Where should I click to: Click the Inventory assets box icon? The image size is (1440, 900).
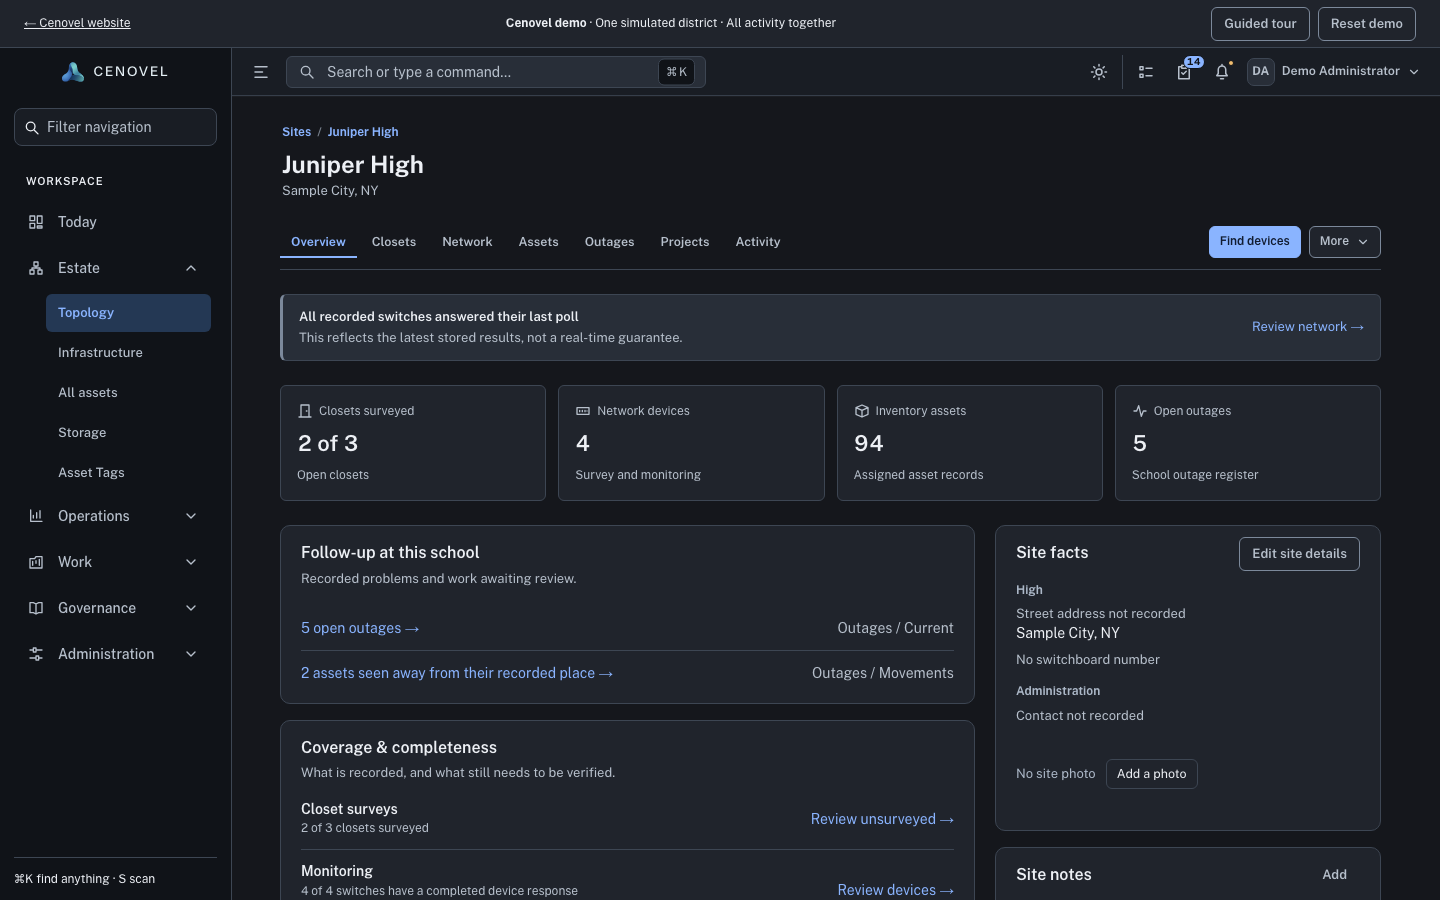[861, 411]
